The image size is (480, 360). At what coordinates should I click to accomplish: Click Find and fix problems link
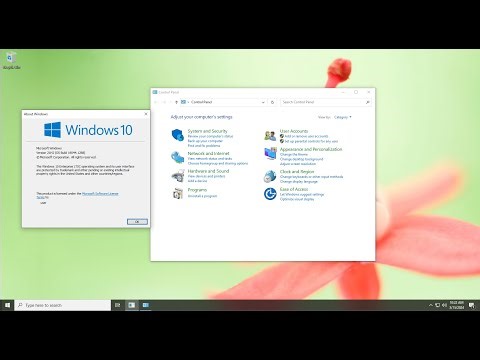coord(204,146)
